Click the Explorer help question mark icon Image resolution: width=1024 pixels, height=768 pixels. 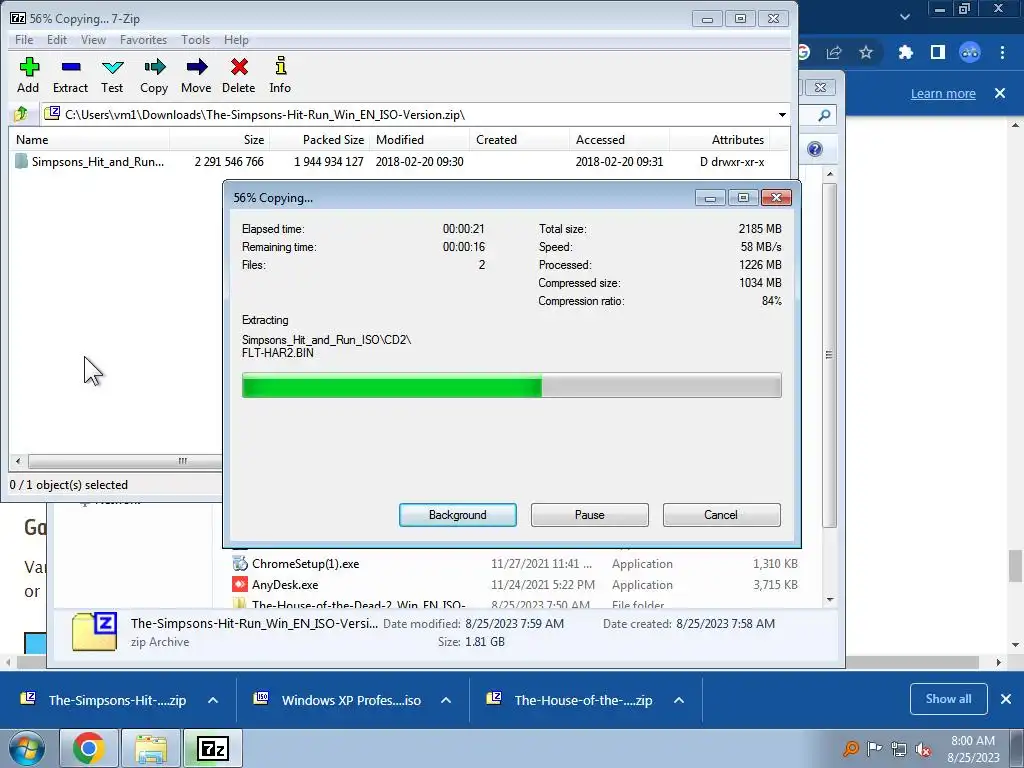click(815, 150)
